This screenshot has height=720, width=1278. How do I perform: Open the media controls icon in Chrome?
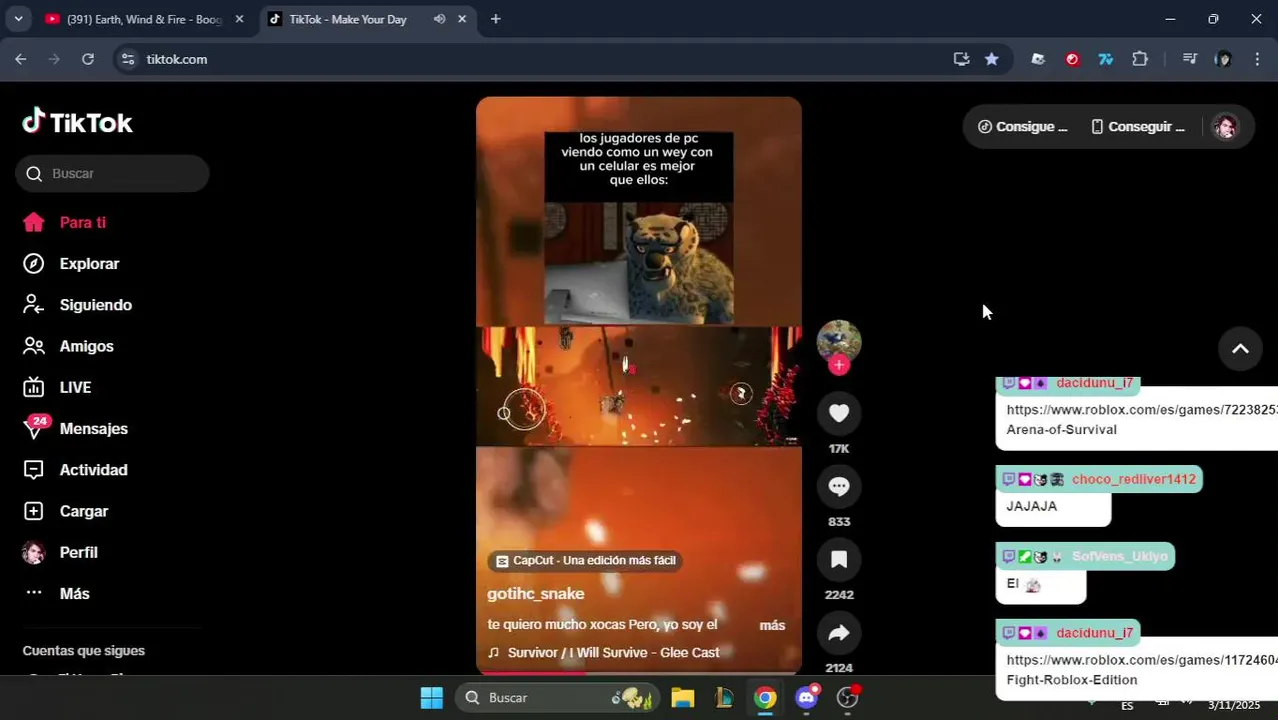[1189, 59]
